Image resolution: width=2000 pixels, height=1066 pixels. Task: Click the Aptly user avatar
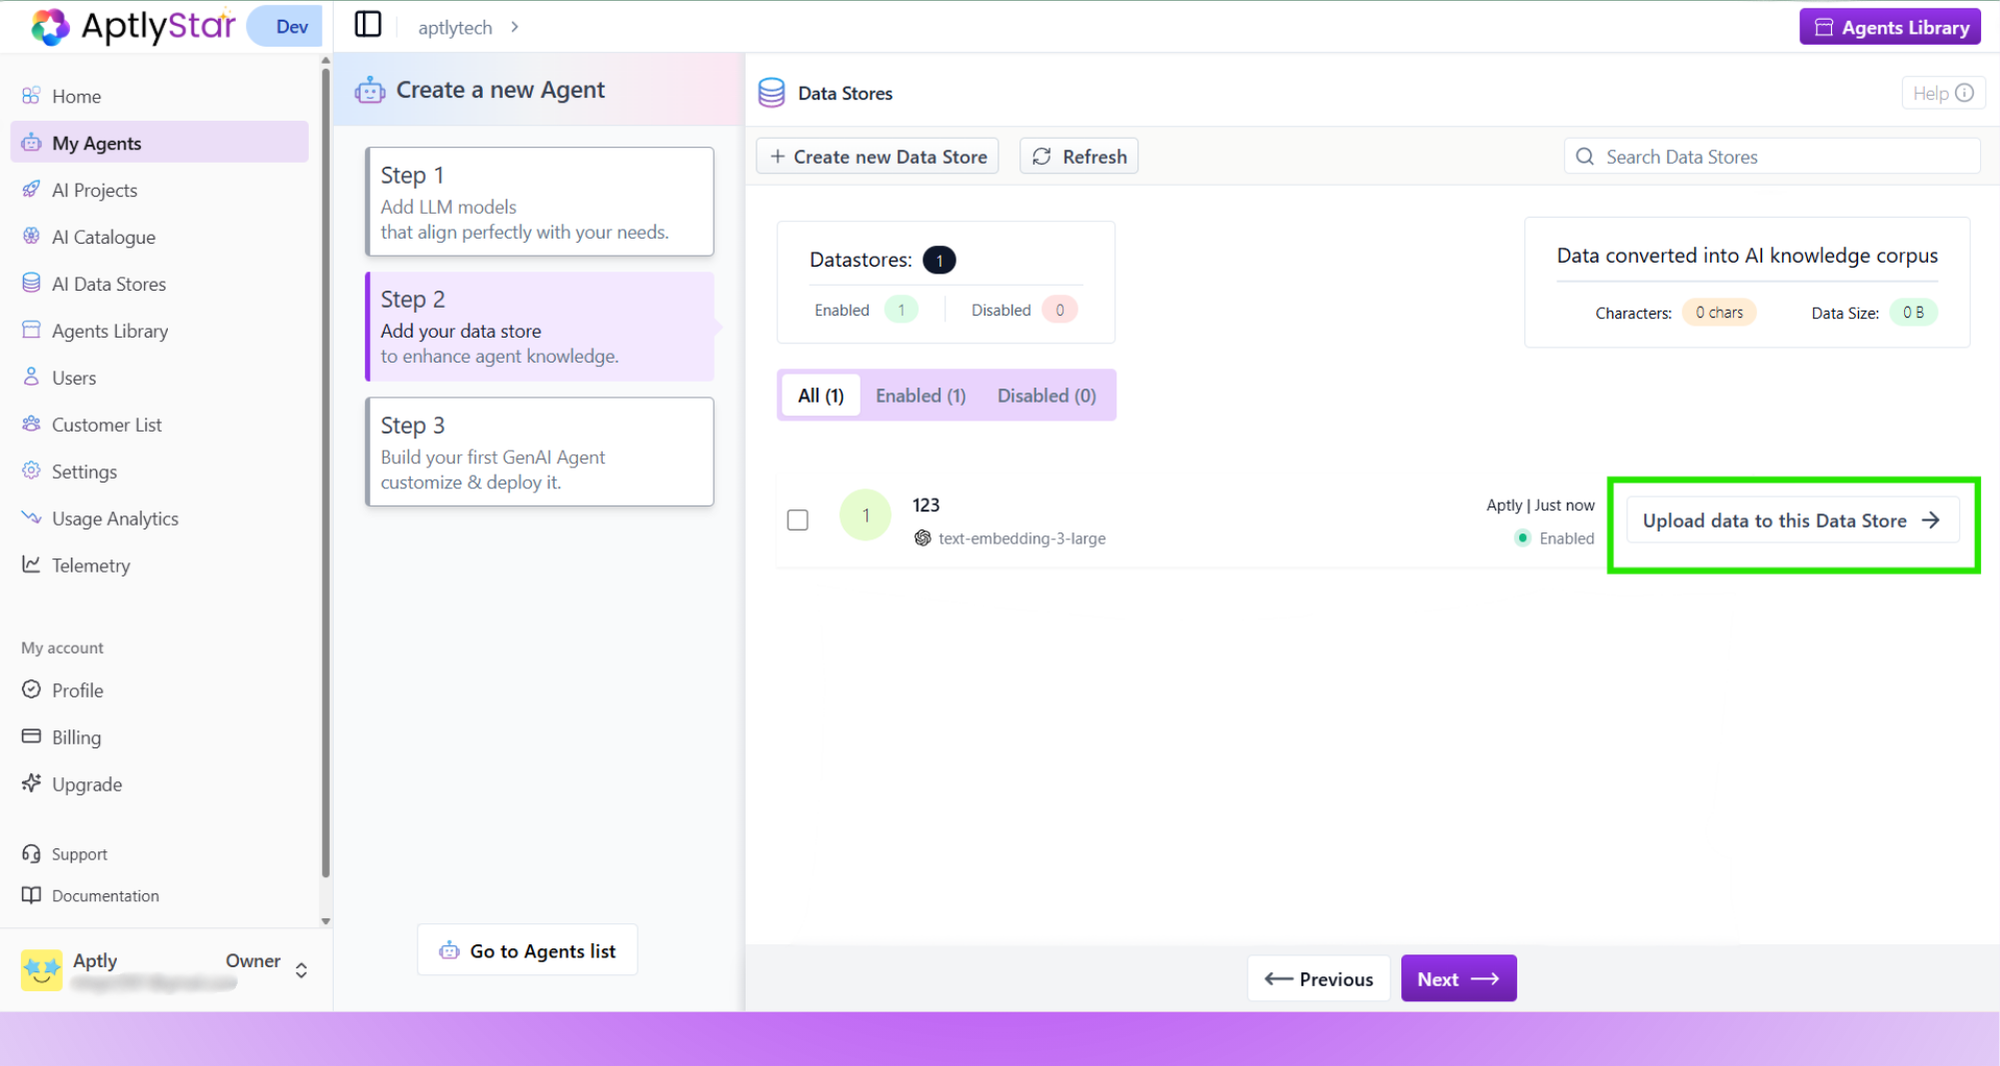[x=41, y=970]
